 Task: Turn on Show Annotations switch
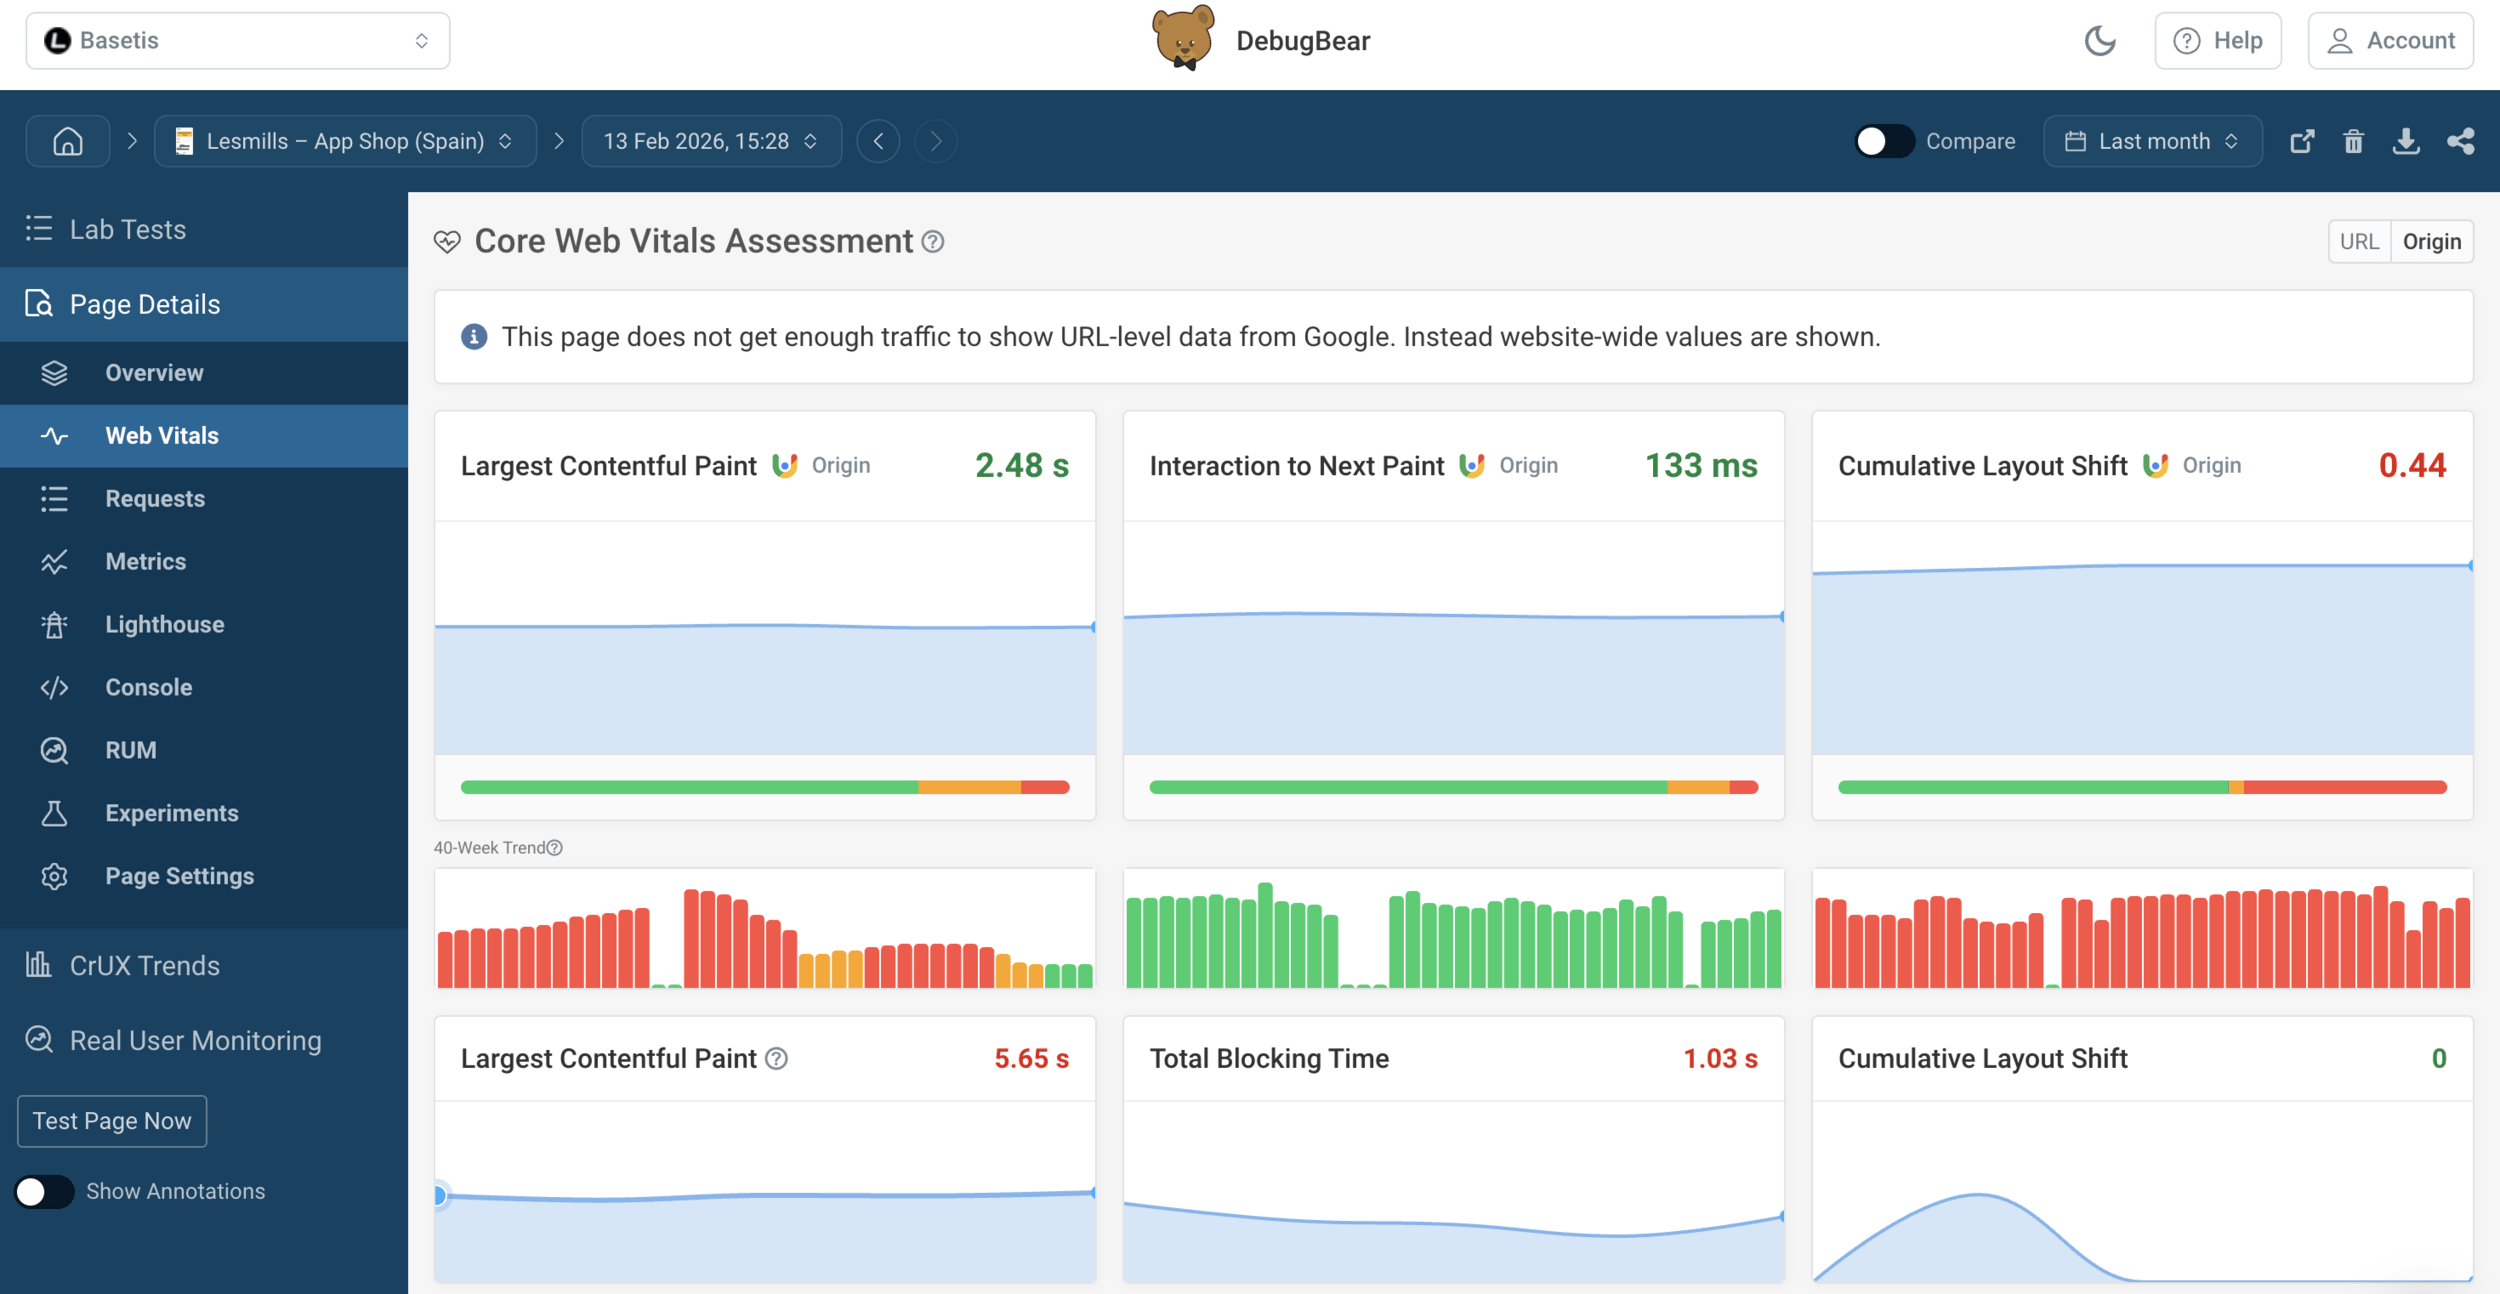44,1191
